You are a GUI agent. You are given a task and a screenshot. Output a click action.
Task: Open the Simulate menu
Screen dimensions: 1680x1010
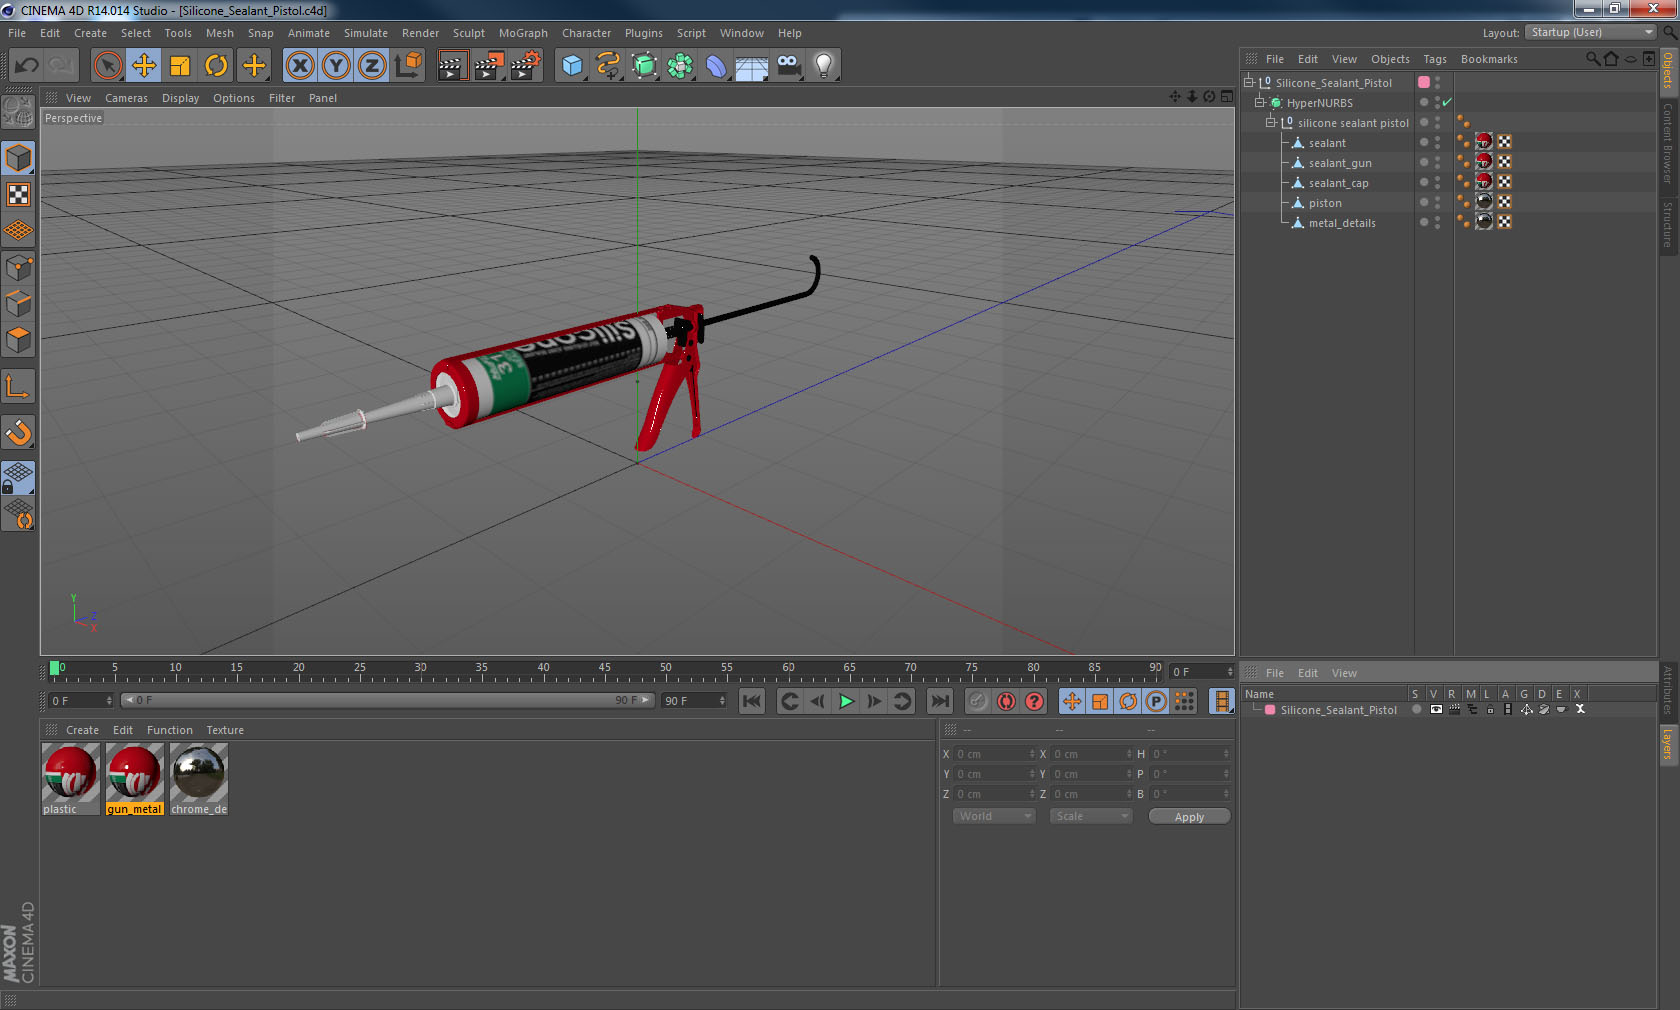366,33
